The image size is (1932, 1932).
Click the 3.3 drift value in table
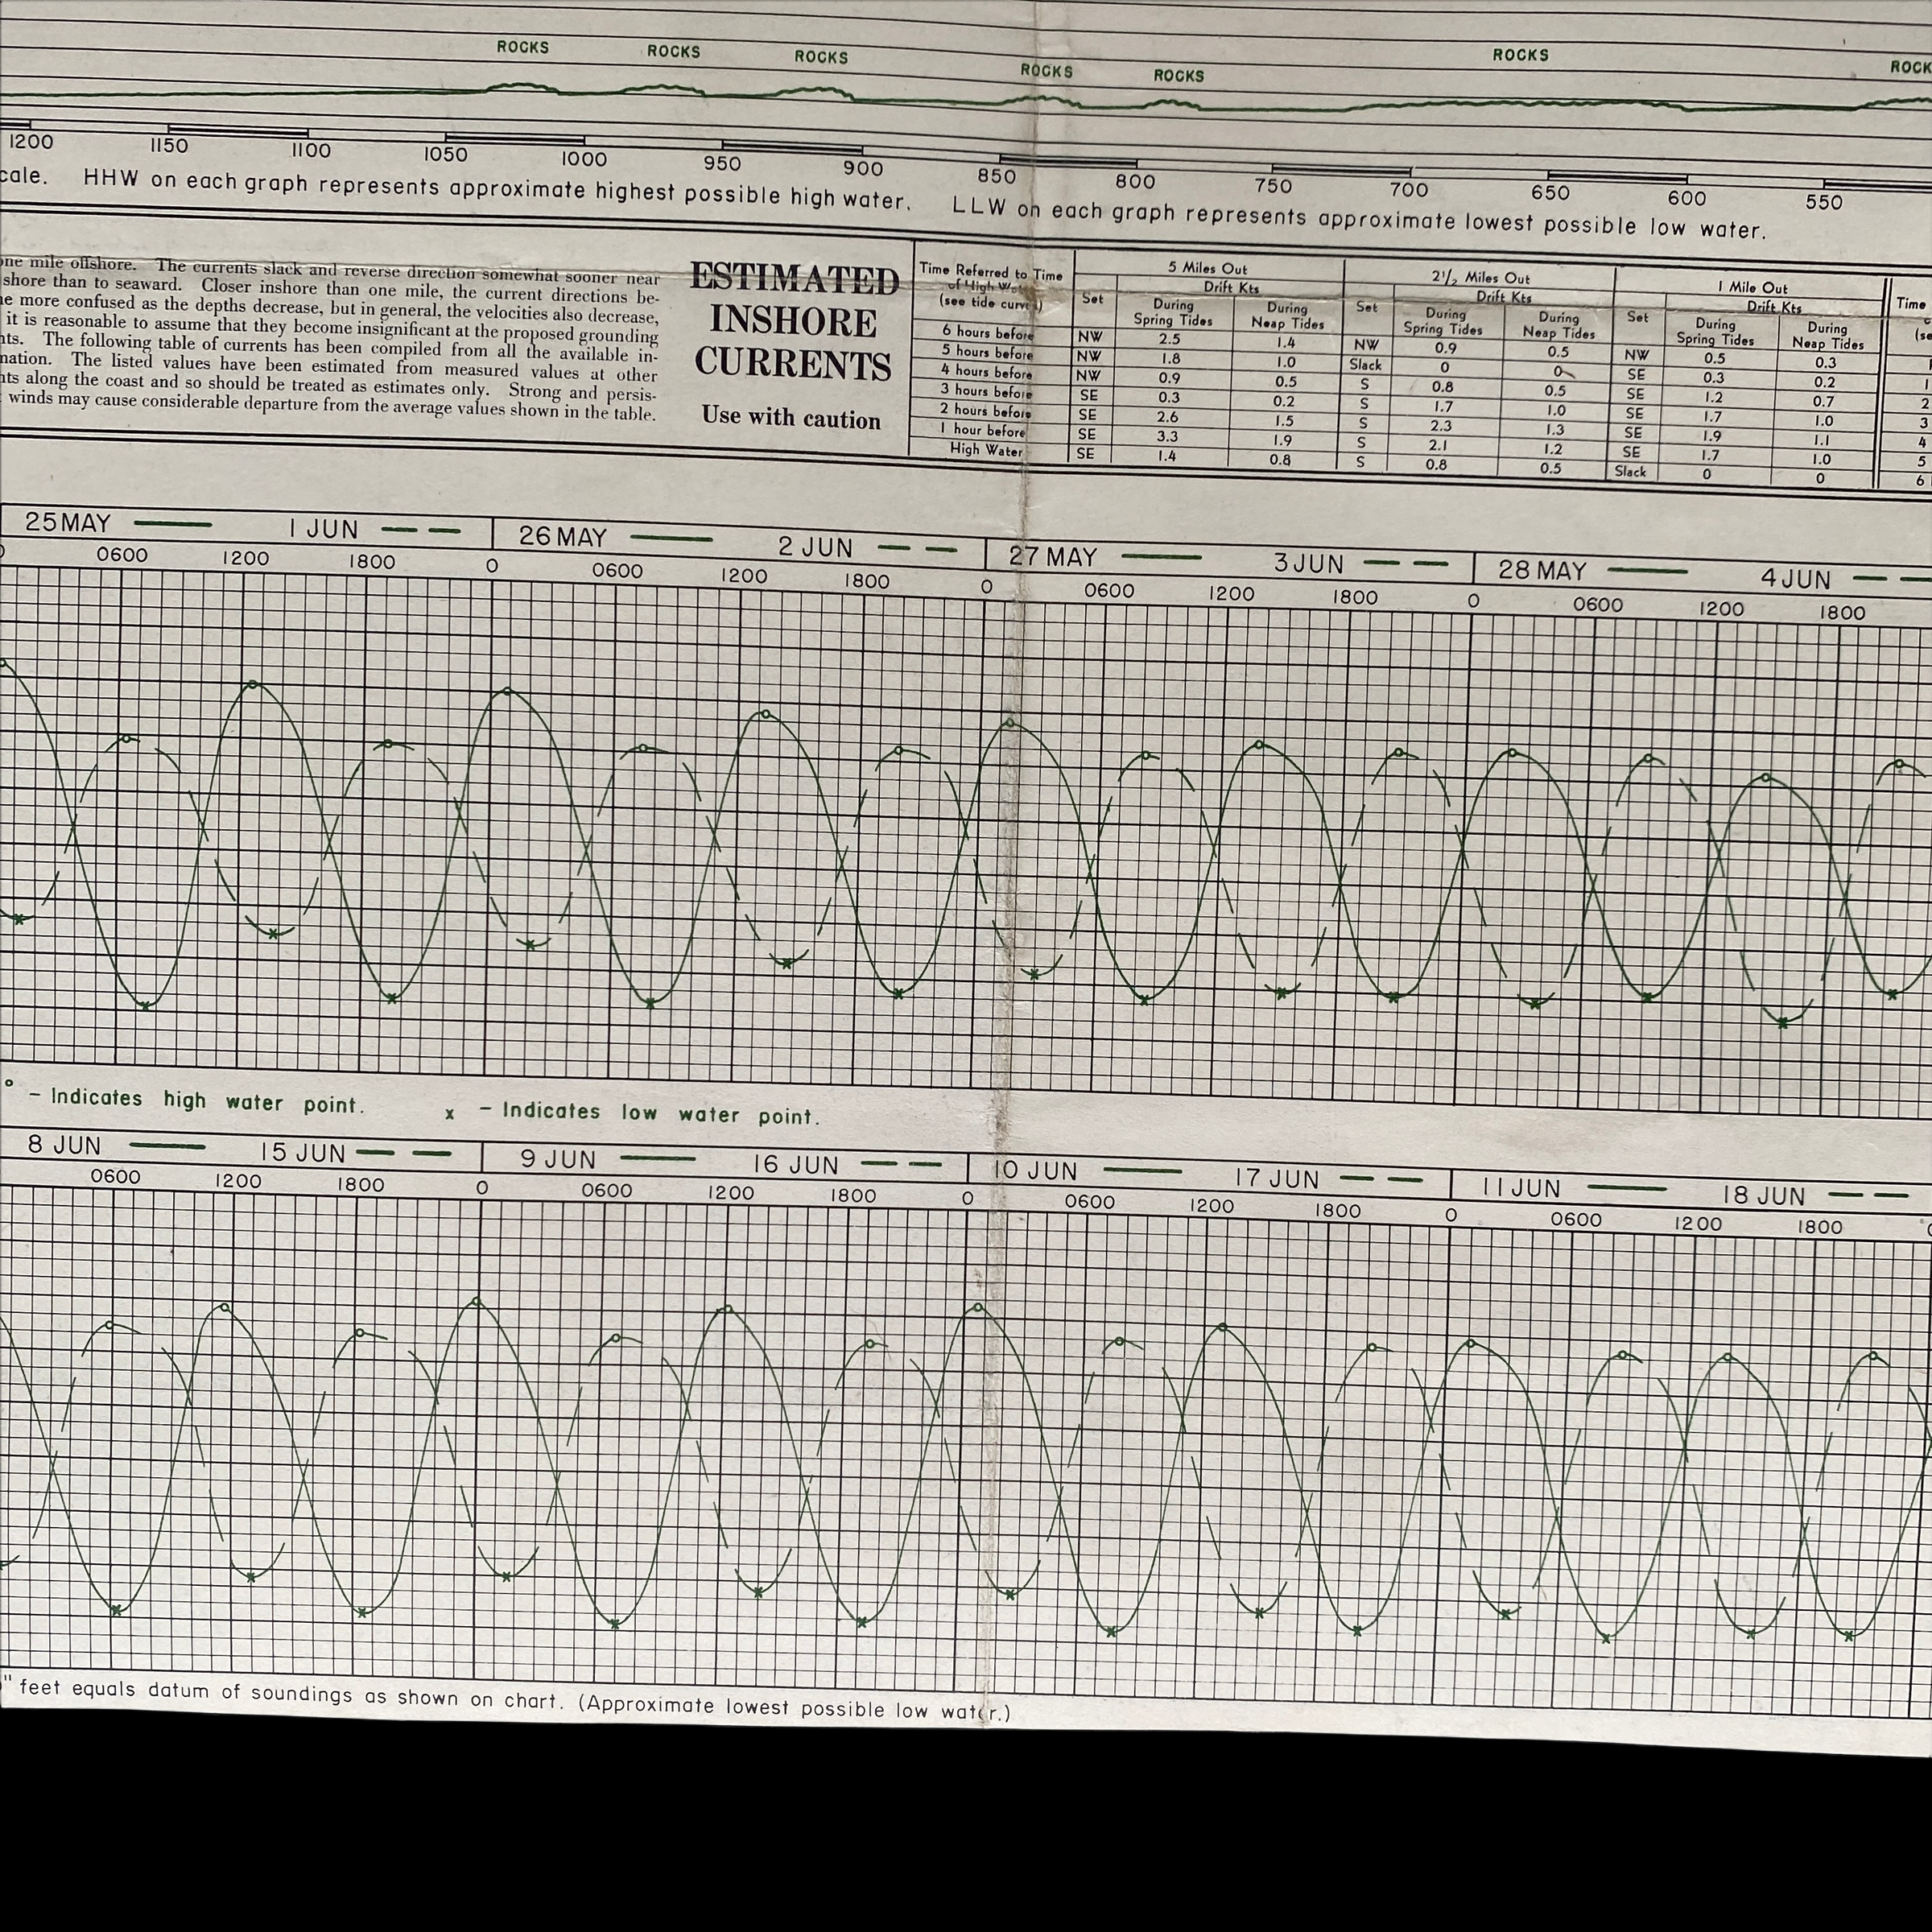tap(1167, 436)
